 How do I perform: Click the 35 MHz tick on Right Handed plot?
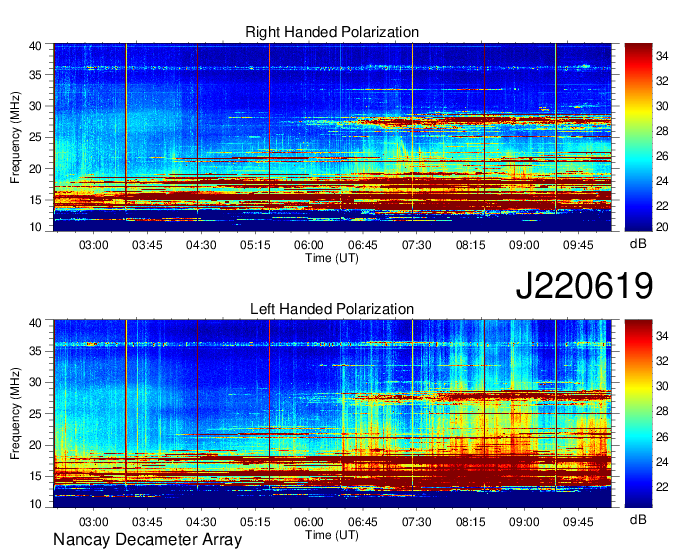[35, 75]
